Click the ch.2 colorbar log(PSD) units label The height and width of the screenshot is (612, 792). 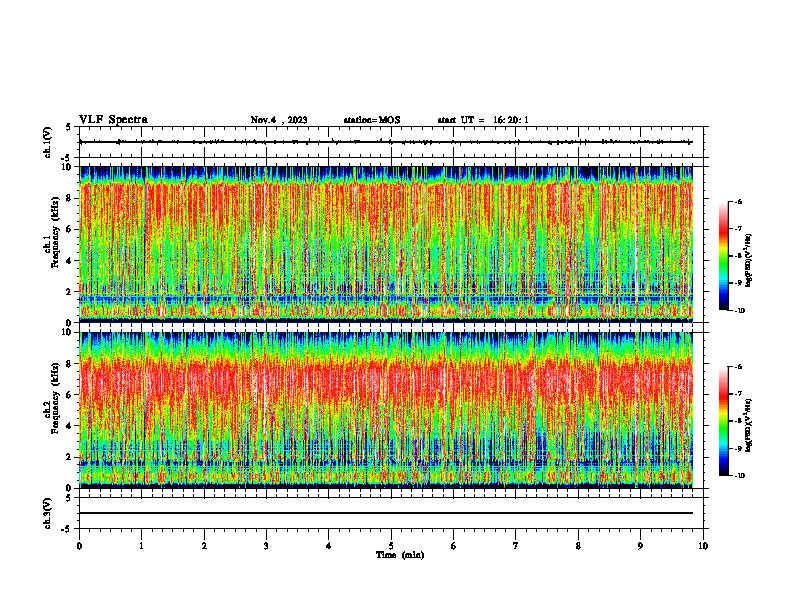click(x=749, y=425)
